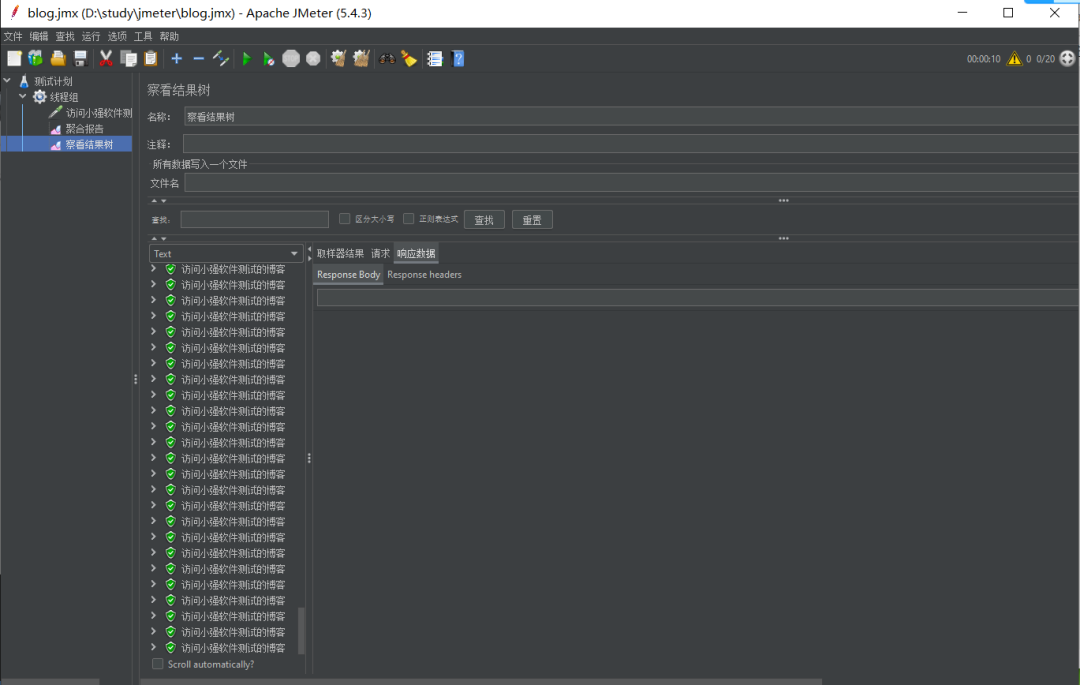The image size is (1080, 685).
Task: Collapse the 线程组 tree node arrow
Action: click(23, 96)
